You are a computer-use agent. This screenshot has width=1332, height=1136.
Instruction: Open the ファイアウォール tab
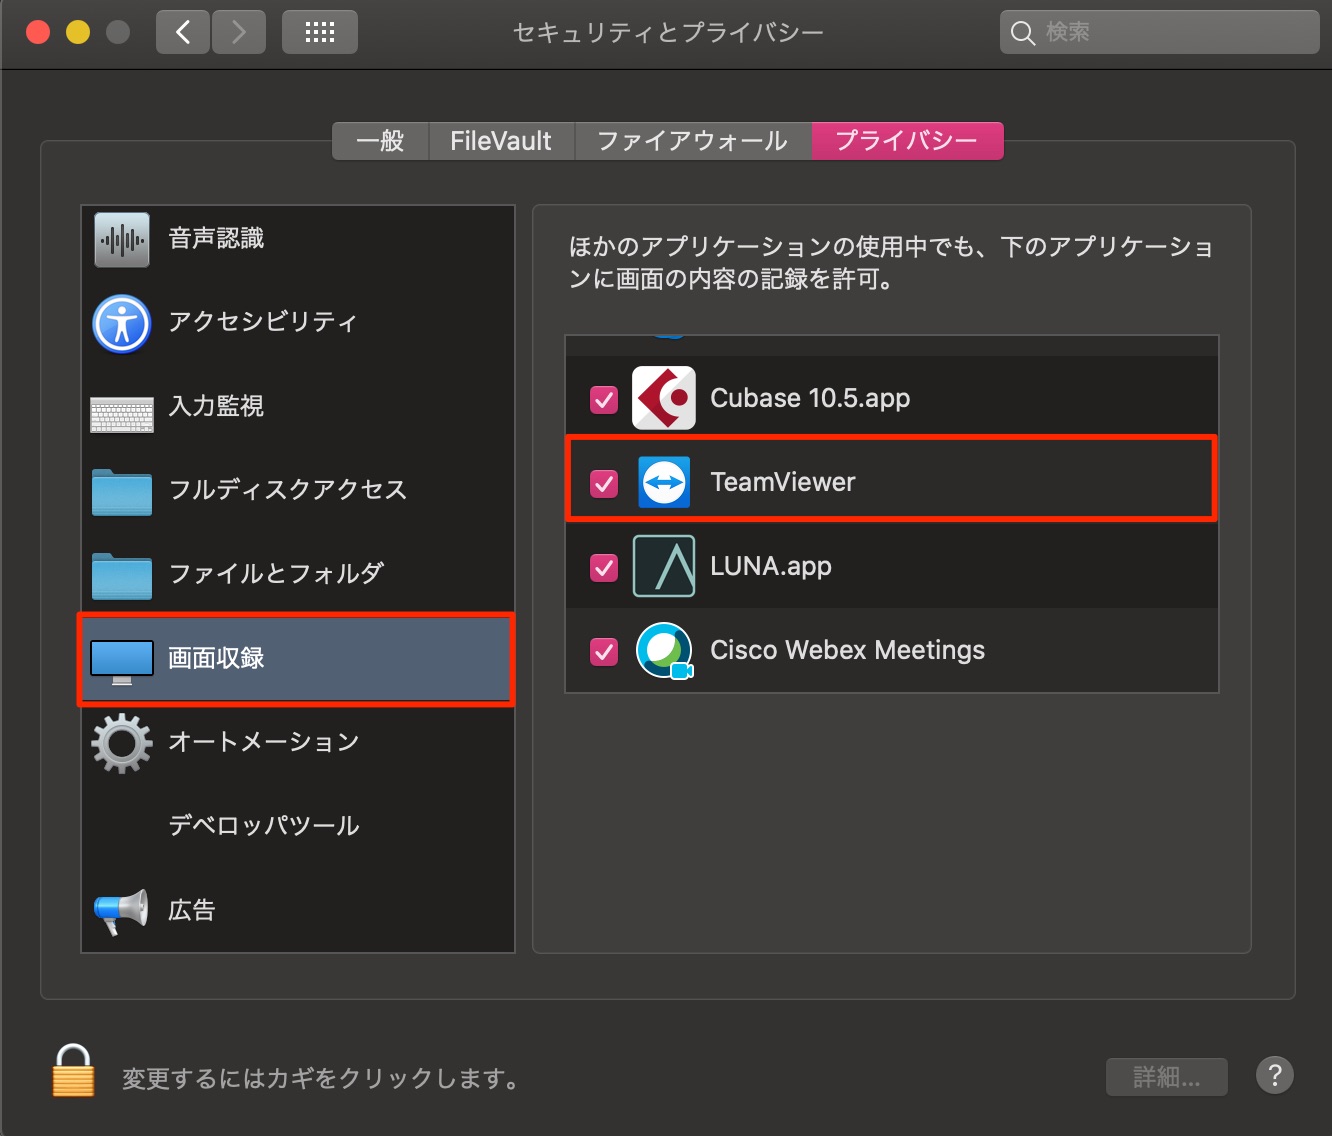click(693, 141)
